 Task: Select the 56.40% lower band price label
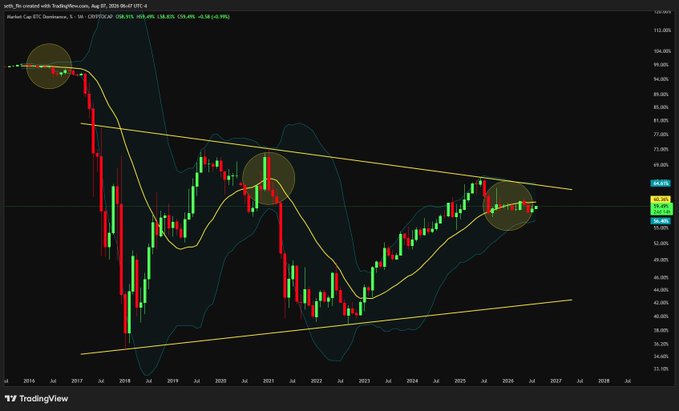click(660, 221)
